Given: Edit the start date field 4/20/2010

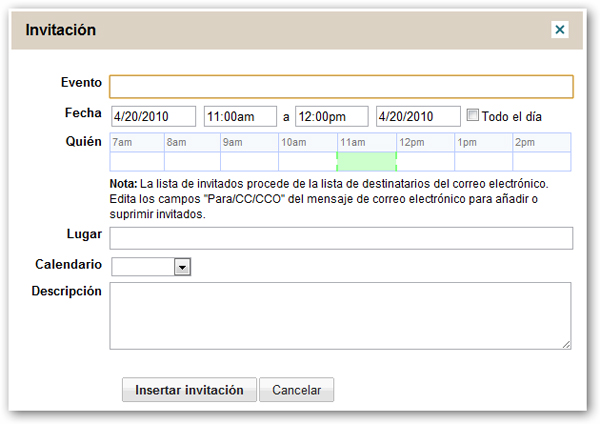Looking at the screenshot, I should (153, 116).
